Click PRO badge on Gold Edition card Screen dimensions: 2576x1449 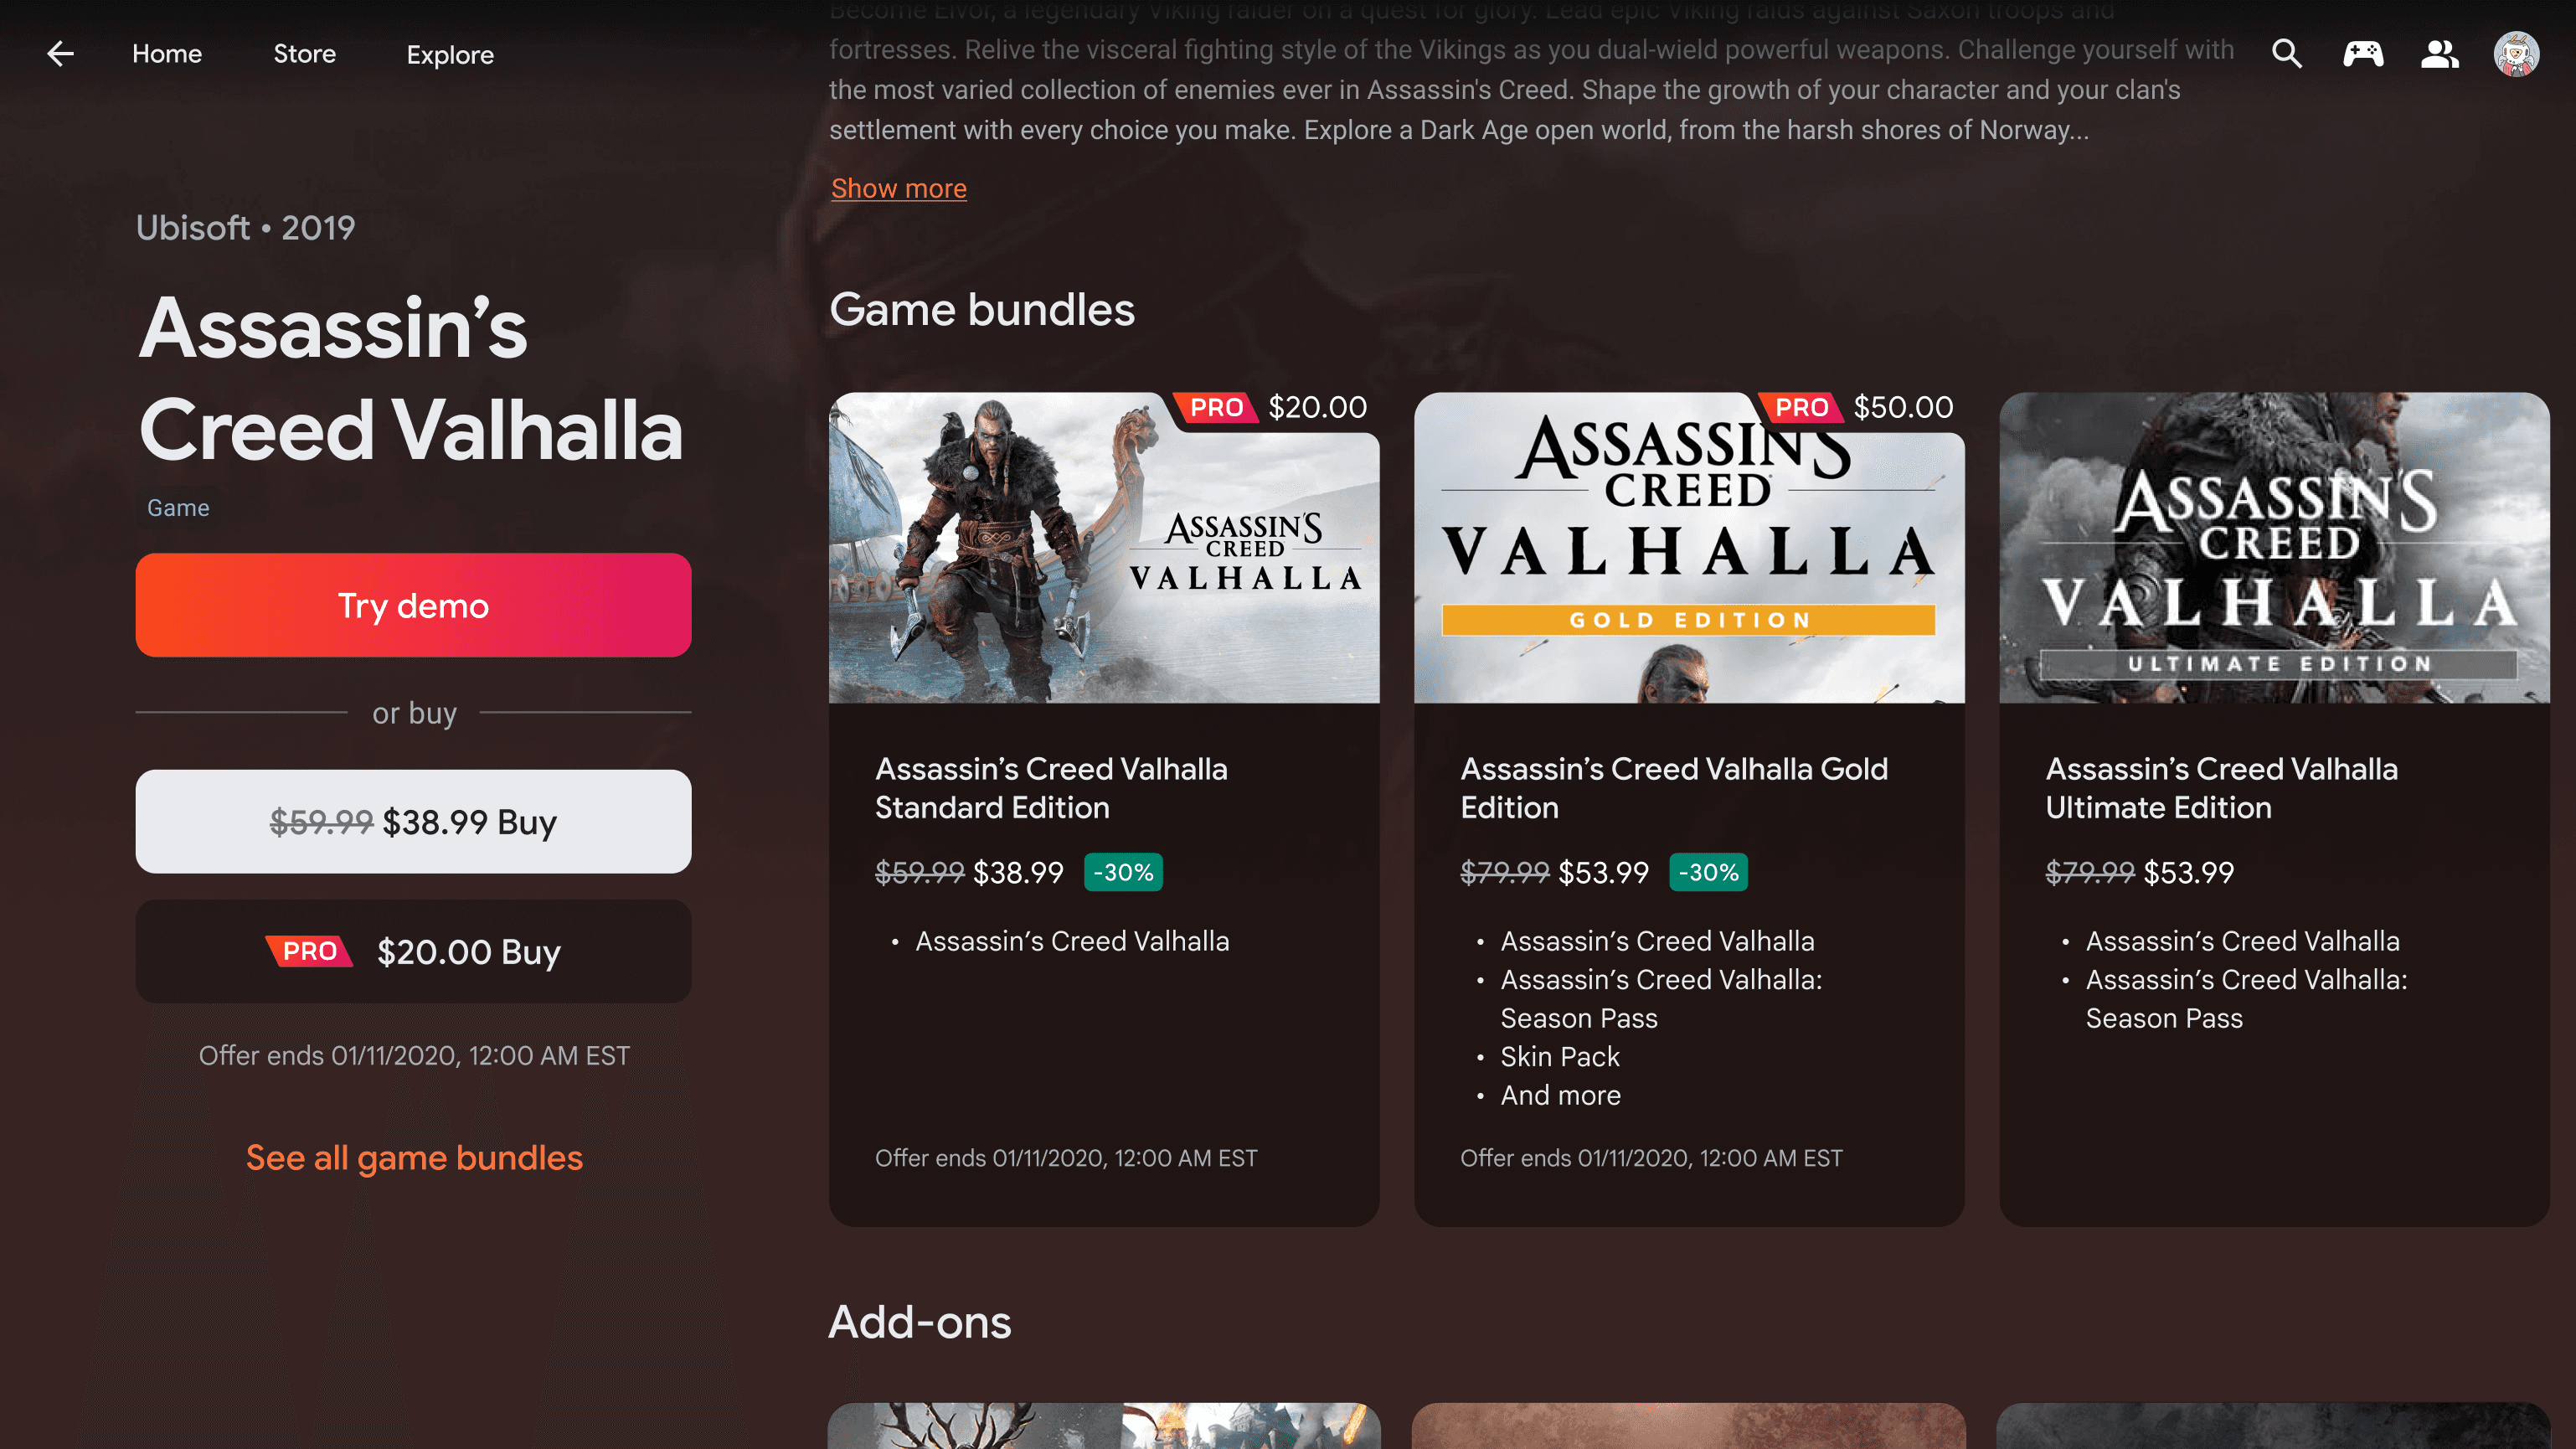point(1801,407)
